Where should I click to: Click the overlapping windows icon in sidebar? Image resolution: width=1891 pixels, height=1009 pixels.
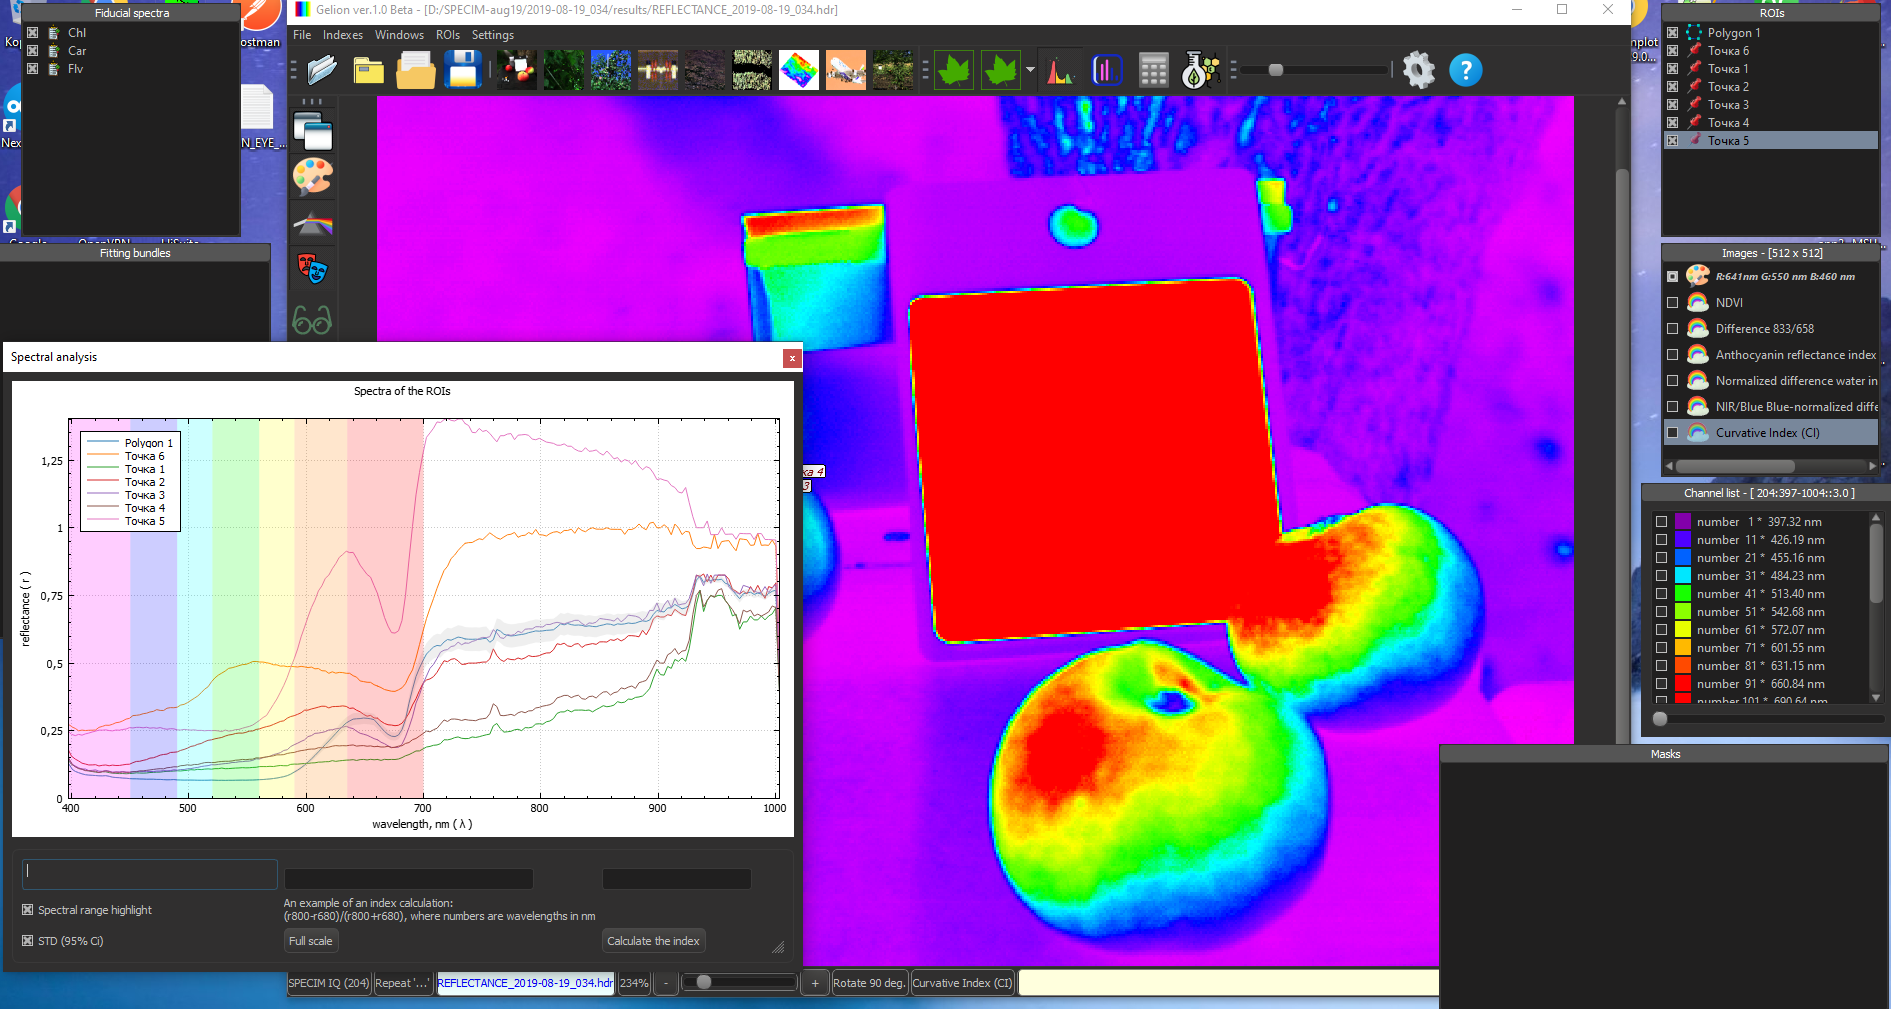[312, 131]
